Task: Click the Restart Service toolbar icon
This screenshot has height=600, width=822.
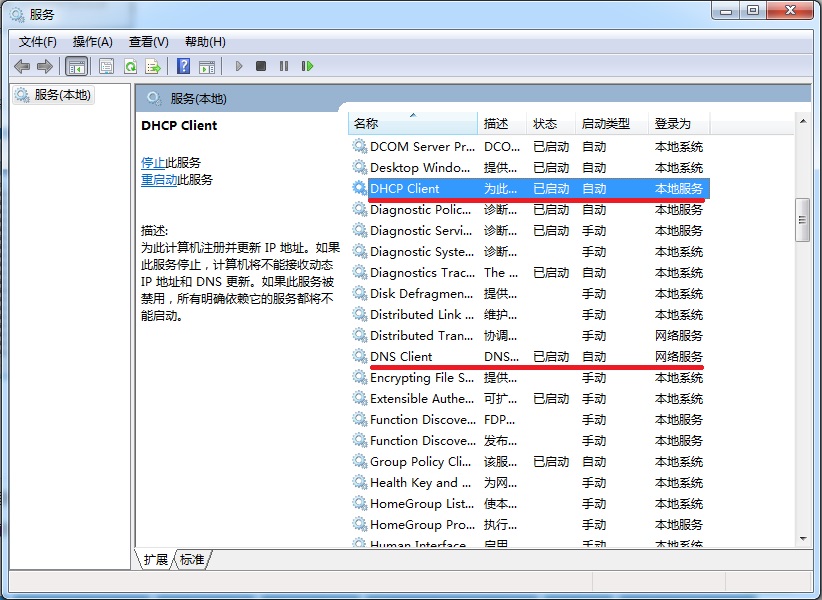Action: point(307,66)
